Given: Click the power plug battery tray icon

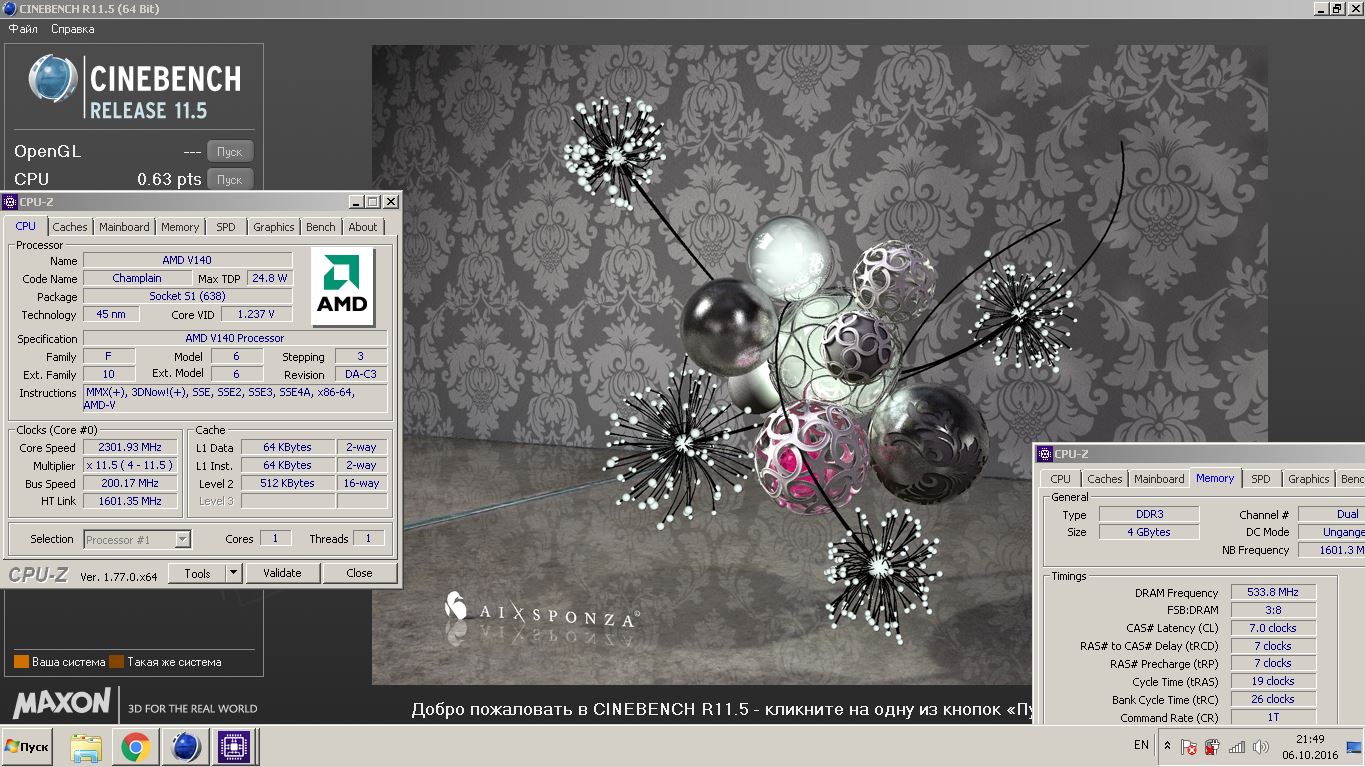Looking at the screenshot, I should 1212,747.
